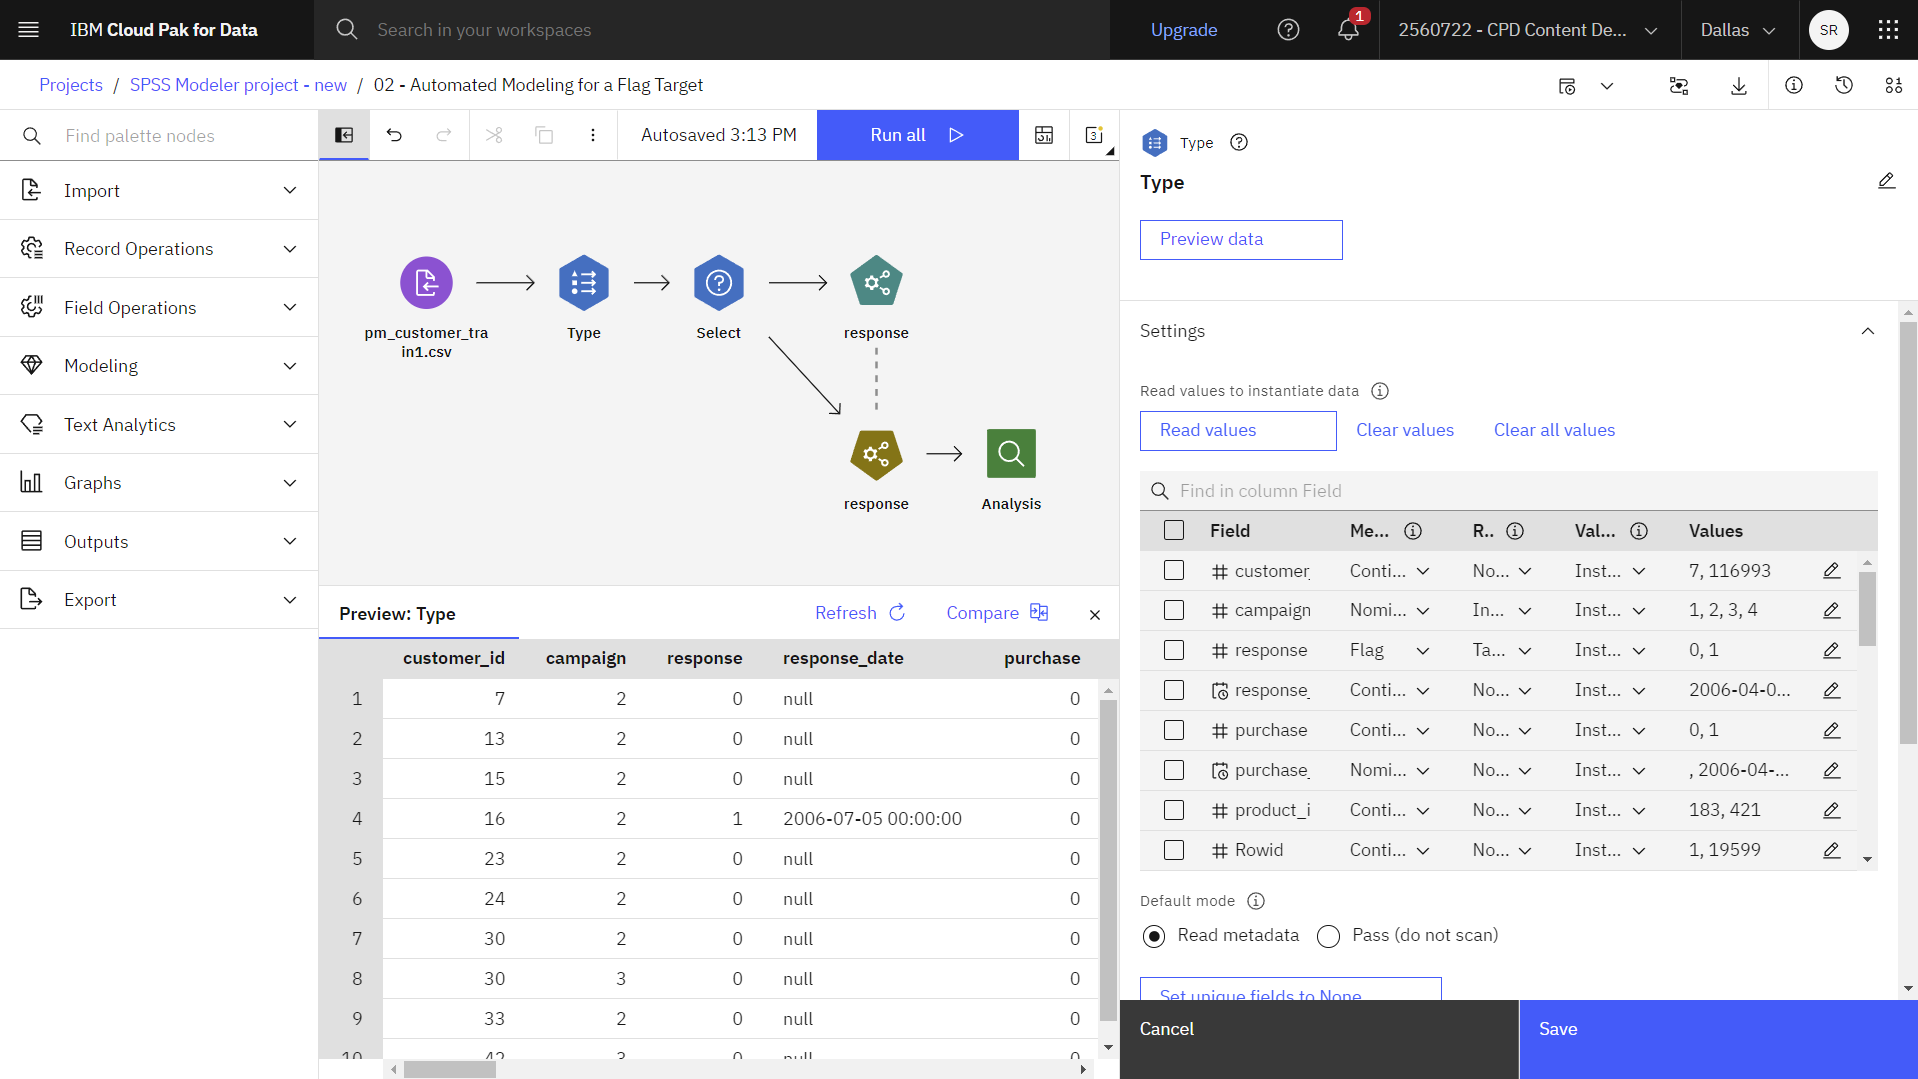1918x1079 pixels.
Task: Collapse the Settings section
Action: click(1867, 331)
